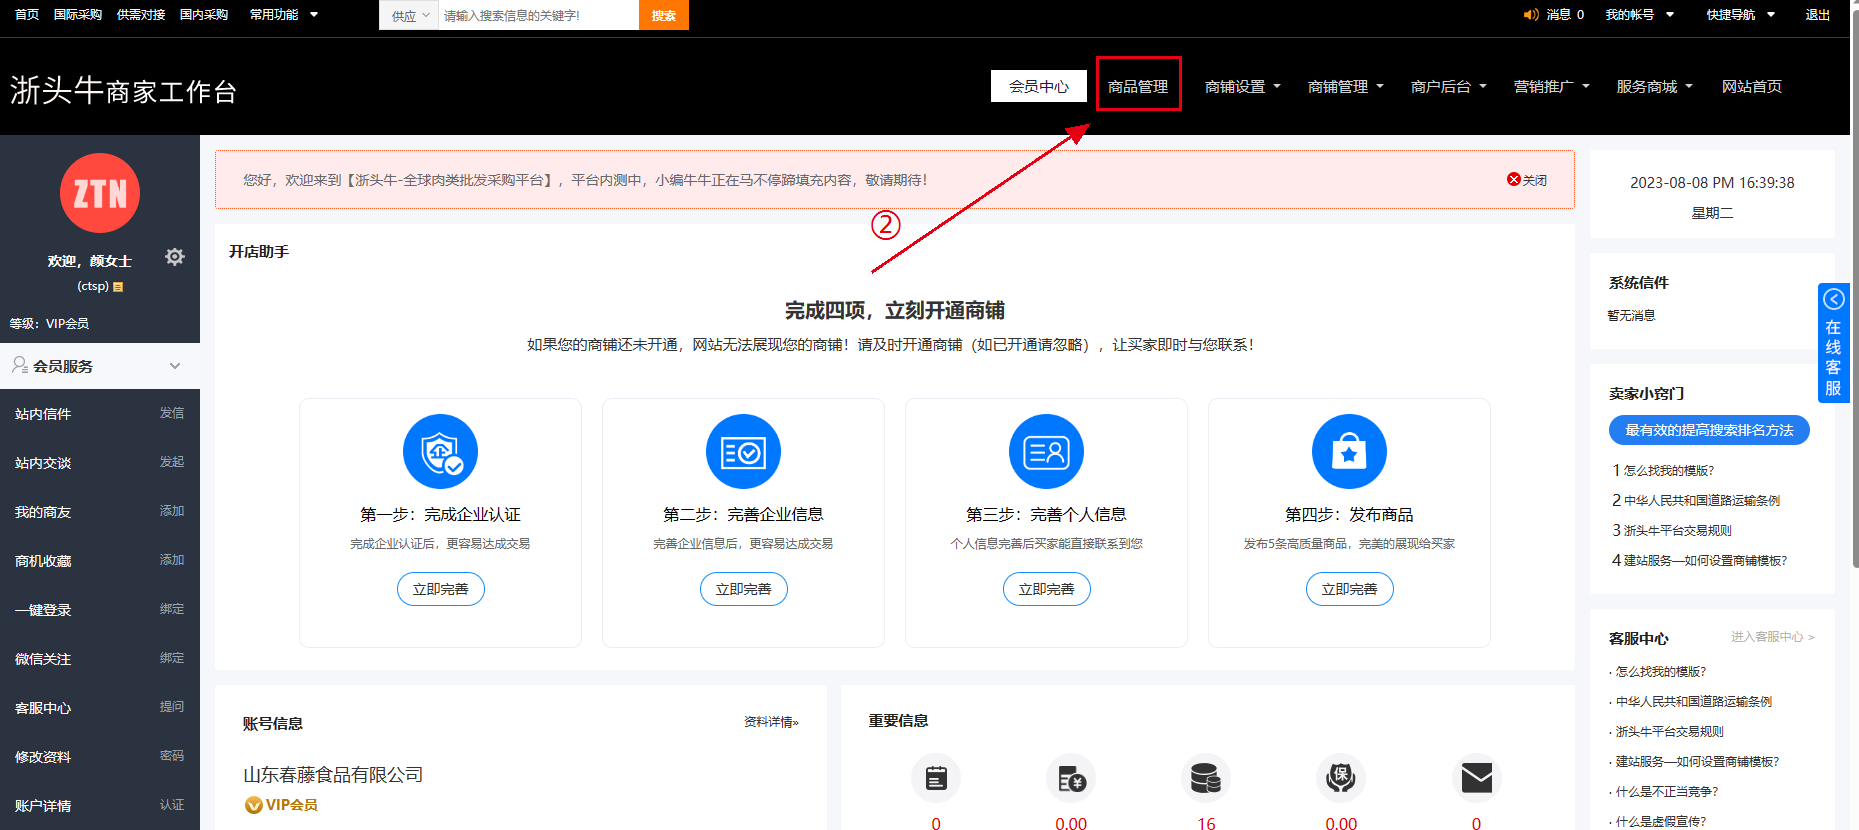Click 绑定 next to 一键登录
This screenshot has width=1859, height=830.
coord(172,609)
